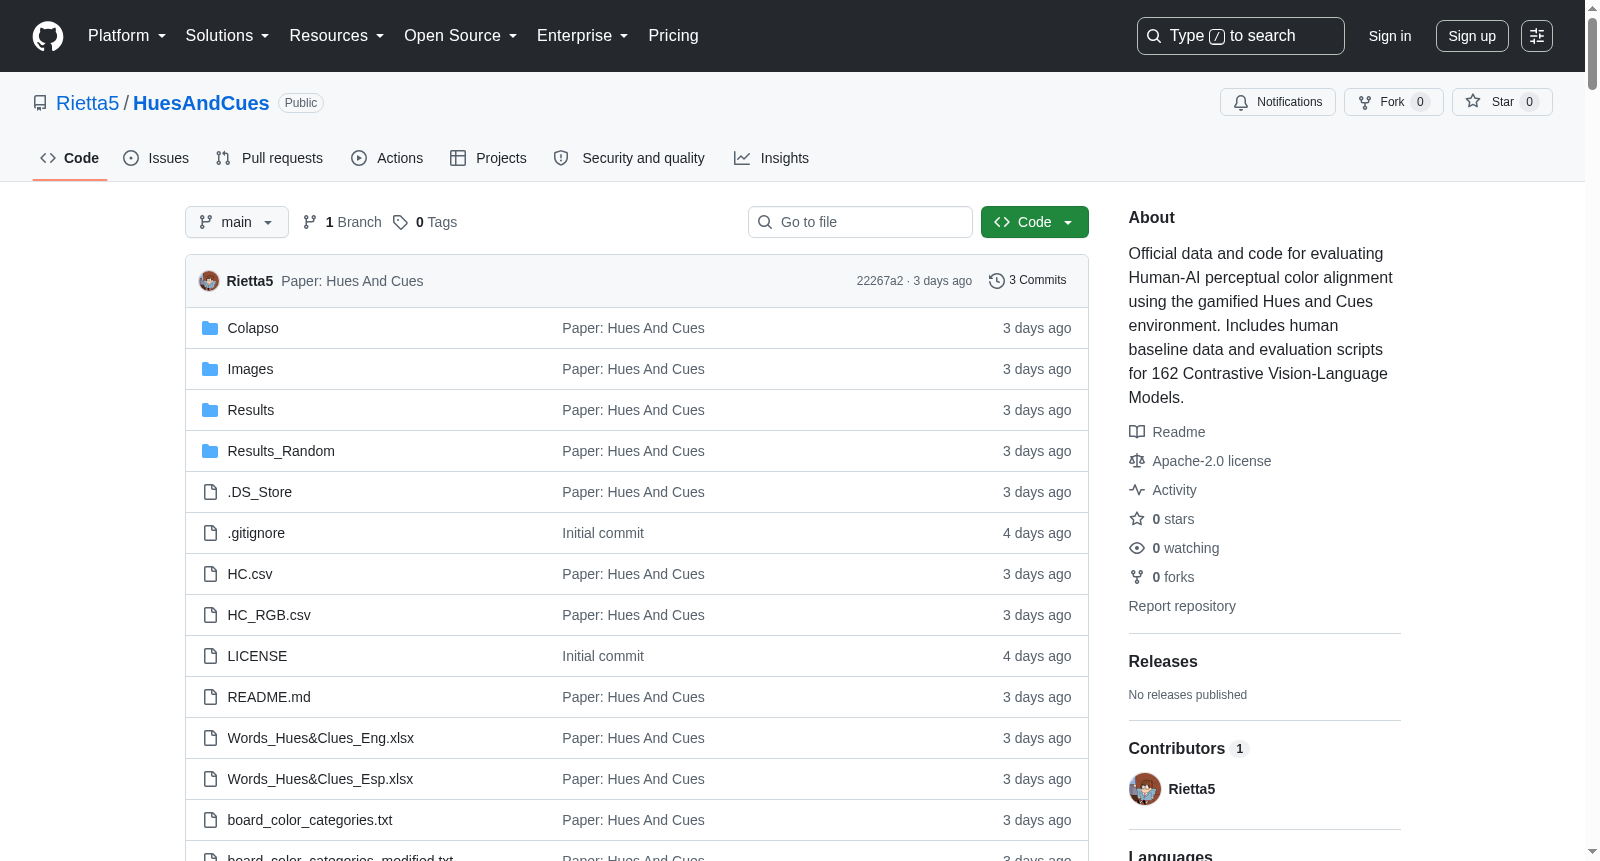Click the Words_Hues&Clues_Esp.xlsx file icon
This screenshot has width=1600, height=861.
click(x=210, y=779)
